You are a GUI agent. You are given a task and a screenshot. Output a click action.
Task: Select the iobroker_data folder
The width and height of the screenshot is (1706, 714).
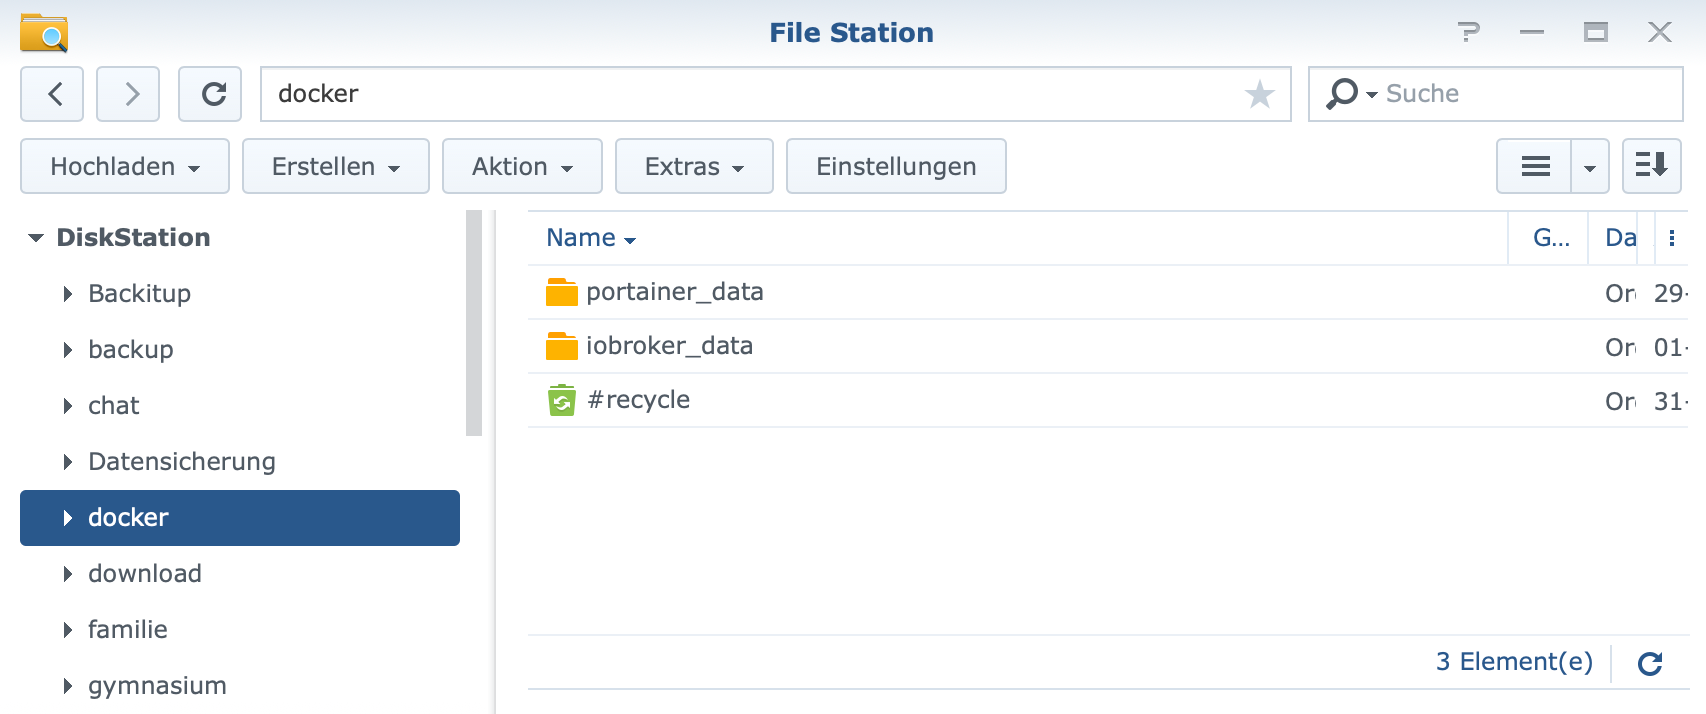tap(669, 346)
